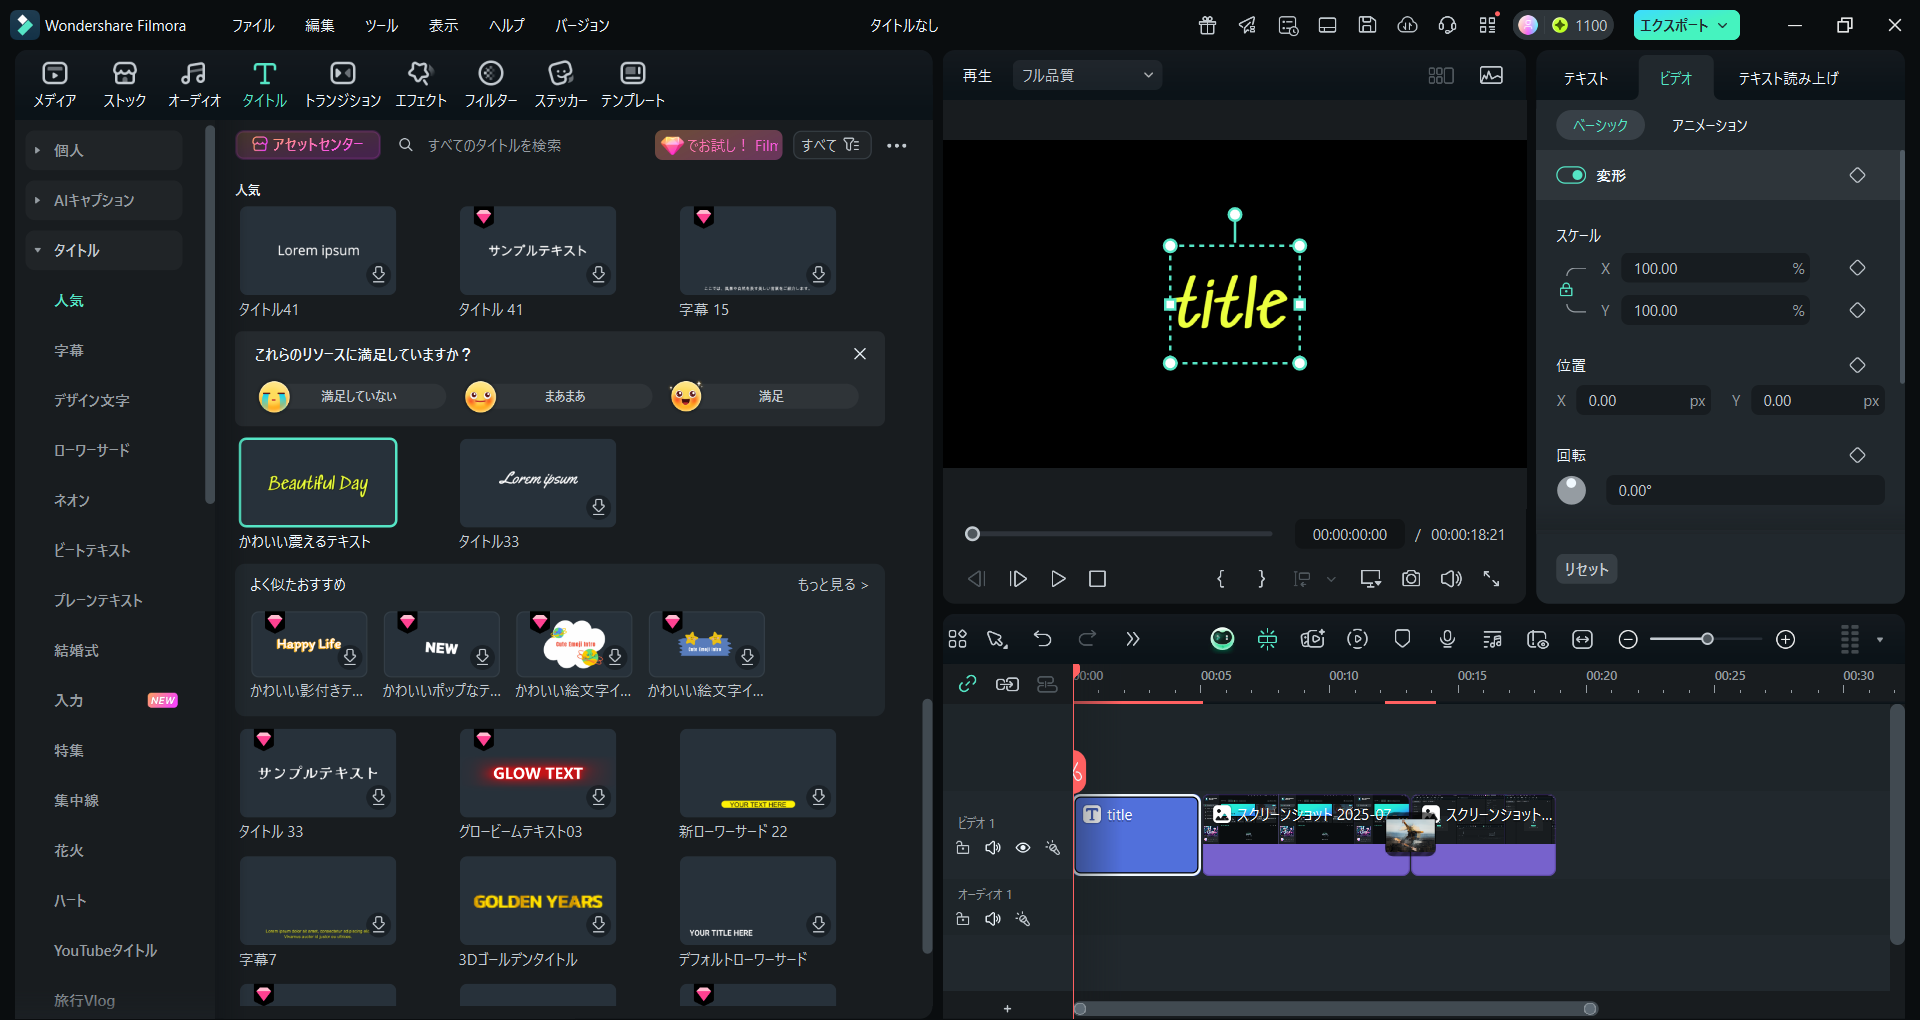Hide Video 1 track with eye icon
Viewport: 1920px width, 1020px height.
coord(1023,848)
